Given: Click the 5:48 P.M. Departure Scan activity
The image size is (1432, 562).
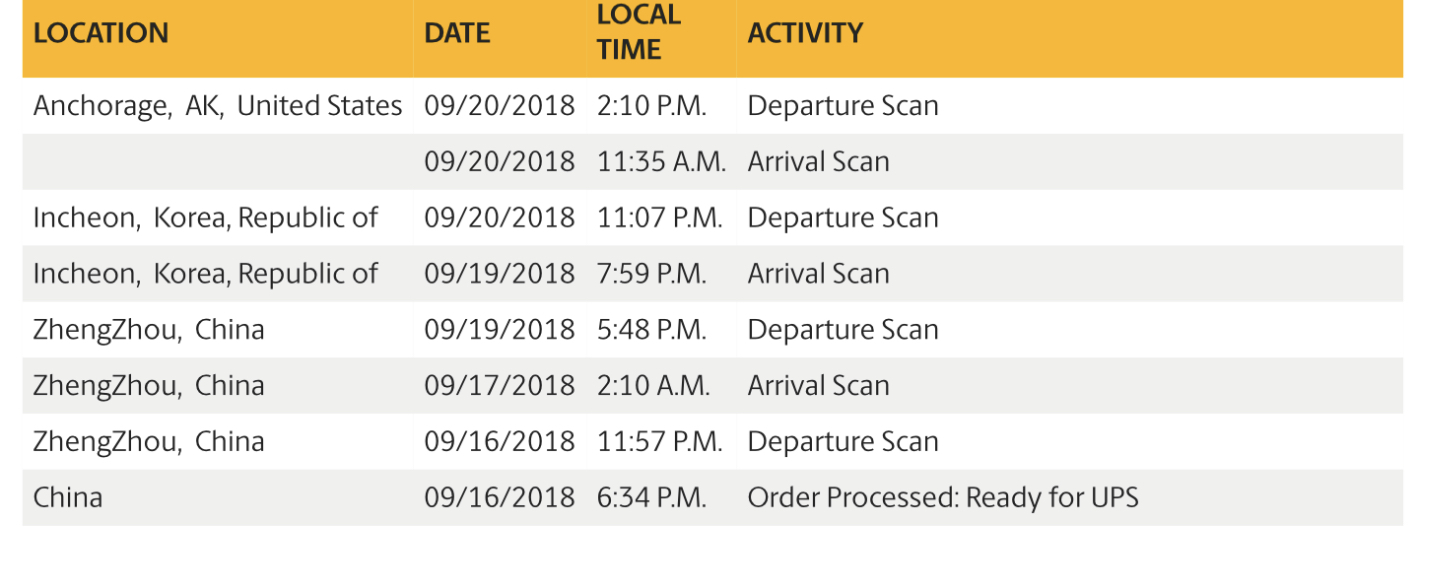Looking at the screenshot, I should [842, 330].
